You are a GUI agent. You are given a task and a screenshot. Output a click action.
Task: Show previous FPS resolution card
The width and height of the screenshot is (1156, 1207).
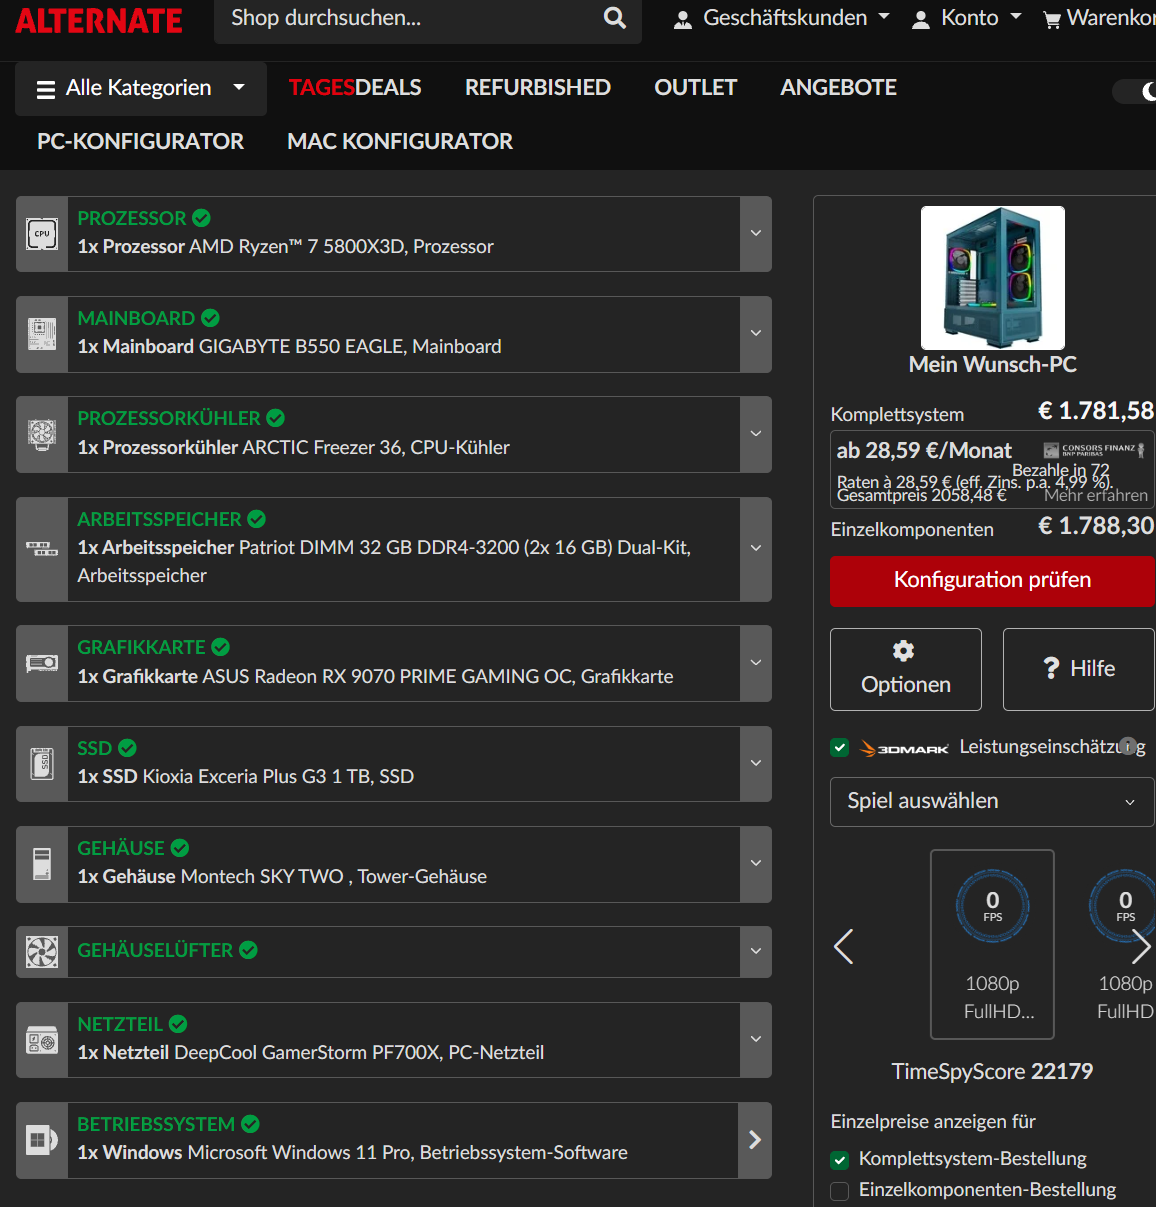tap(844, 946)
